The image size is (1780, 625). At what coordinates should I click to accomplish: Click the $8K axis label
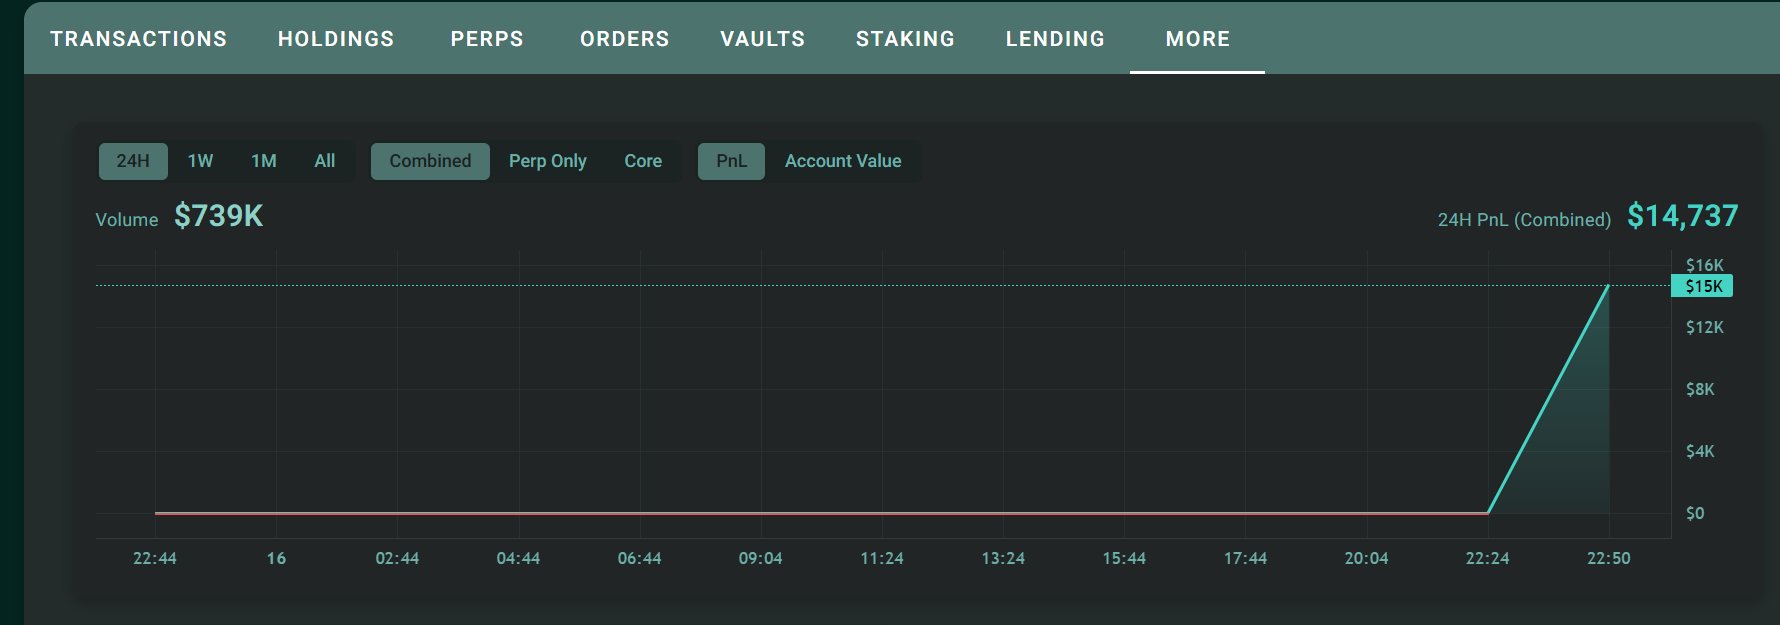click(1700, 389)
